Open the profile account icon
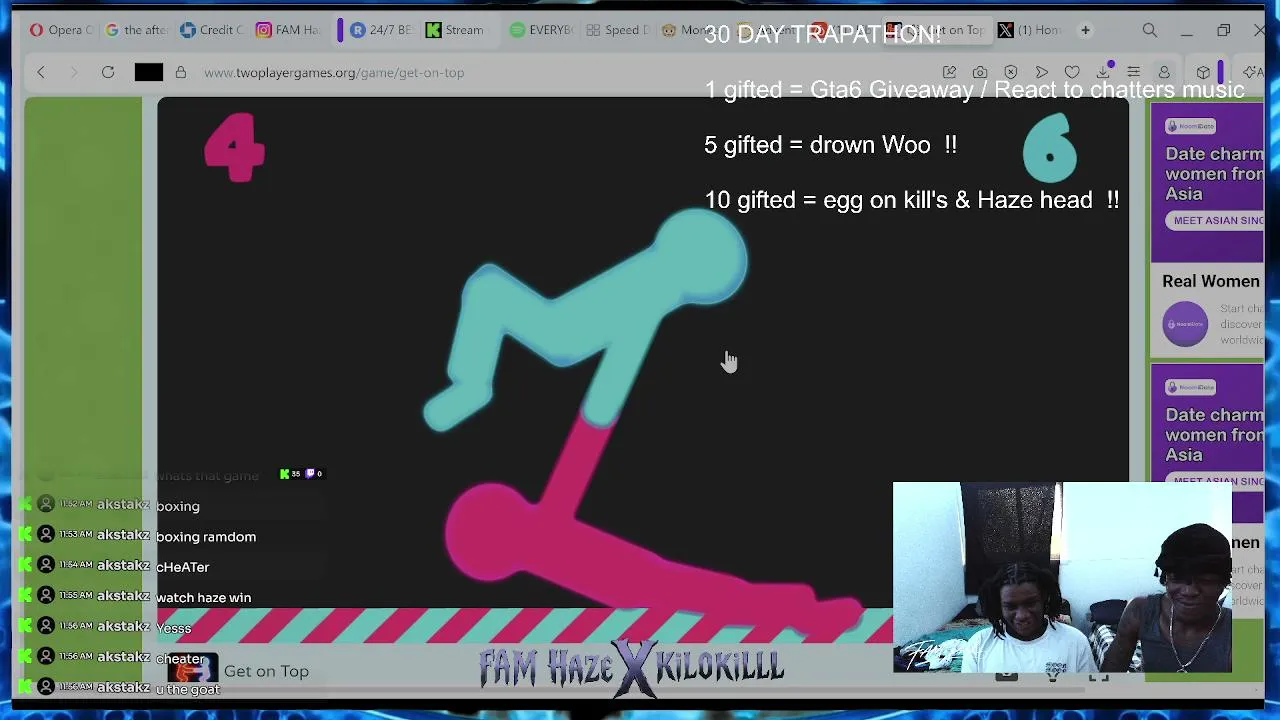This screenshot has height=720, width=1280. click(1164, 72)
